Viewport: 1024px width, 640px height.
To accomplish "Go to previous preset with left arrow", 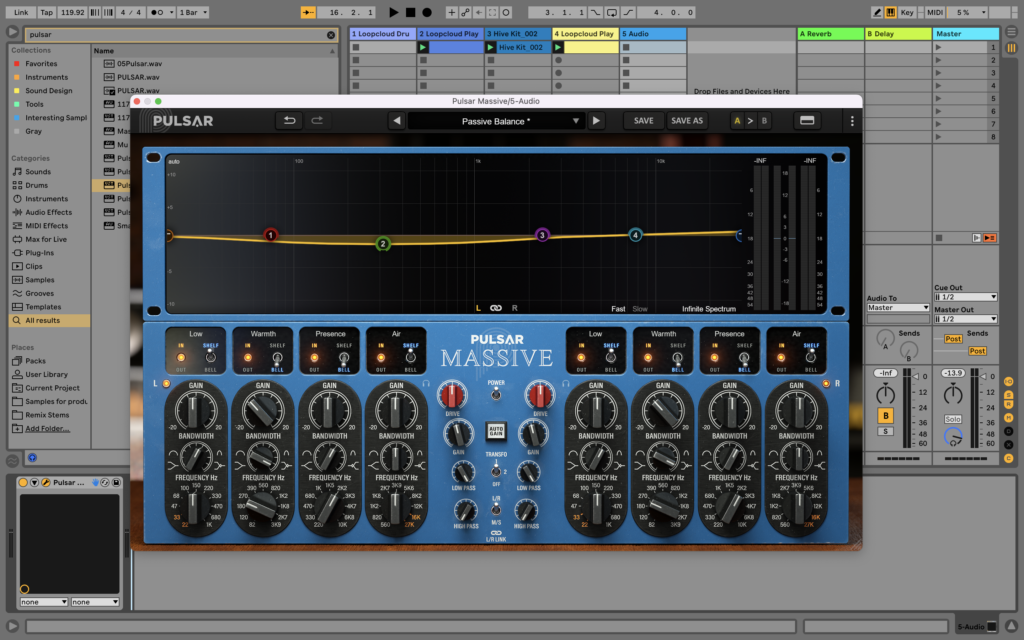I will point(396,121).
